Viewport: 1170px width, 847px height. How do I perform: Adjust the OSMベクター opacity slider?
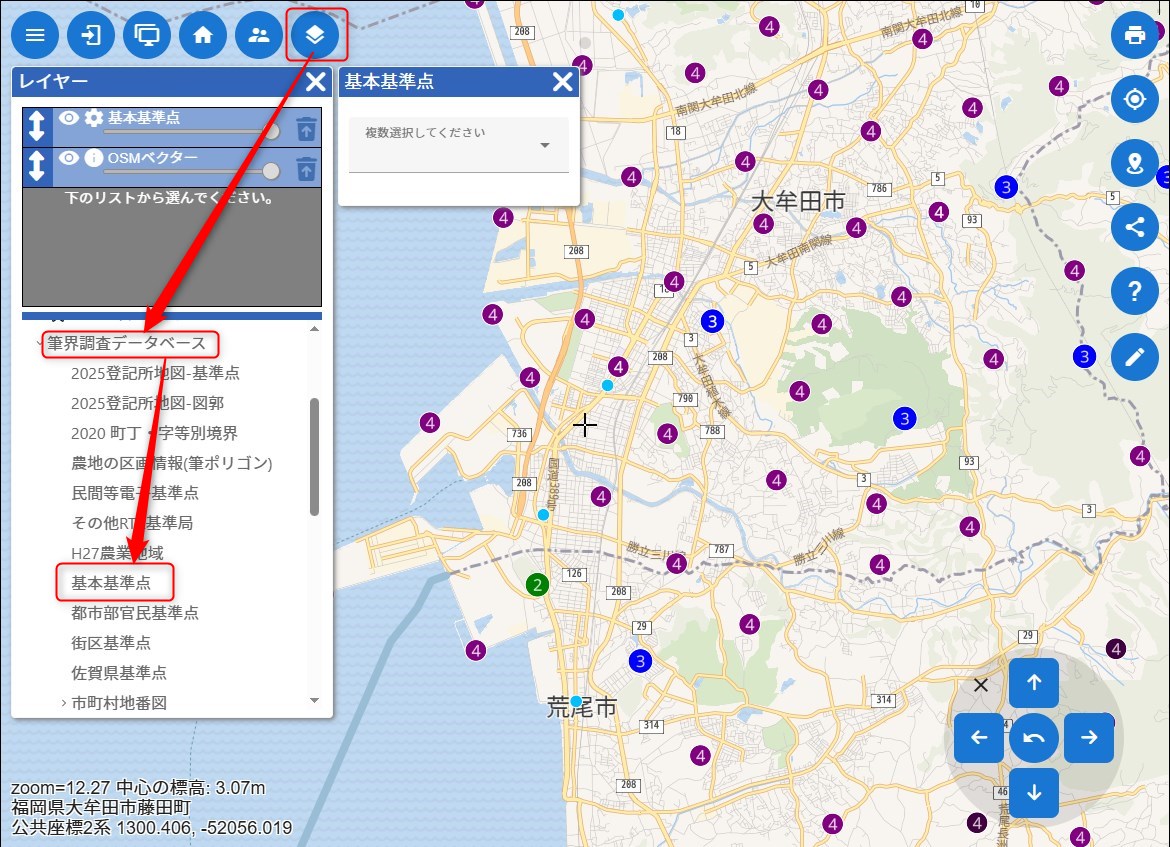point(270,171)
